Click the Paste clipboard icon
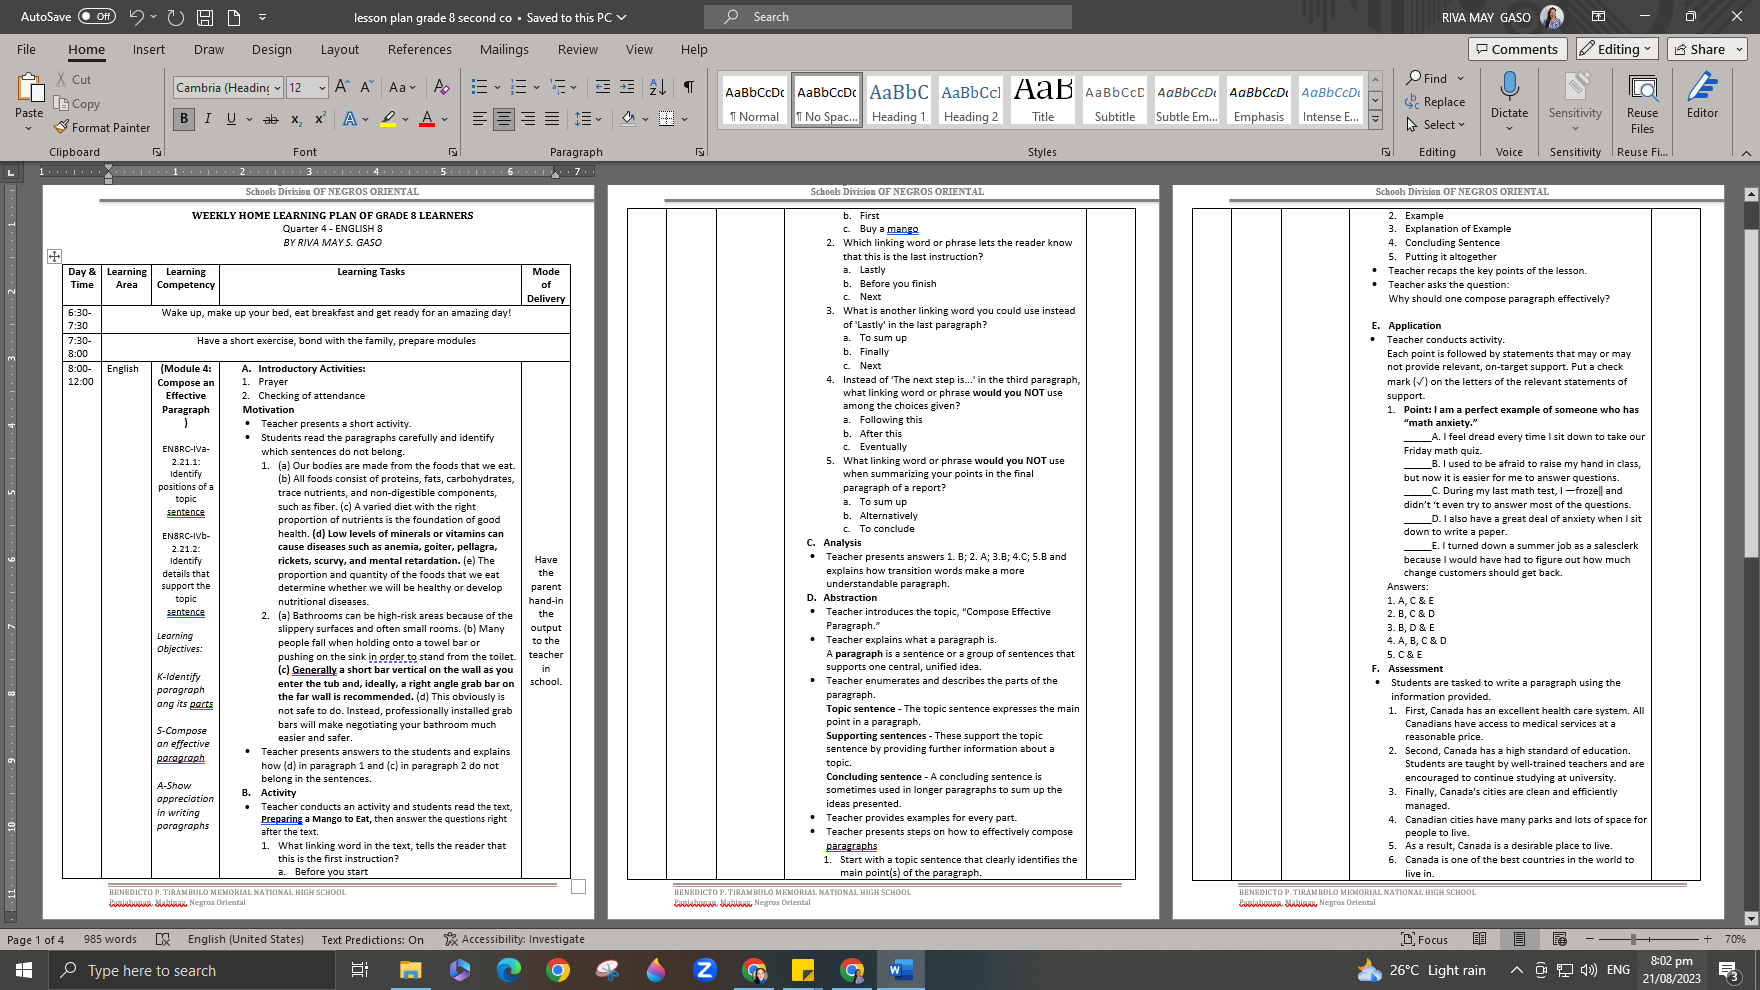 [29, 88]
